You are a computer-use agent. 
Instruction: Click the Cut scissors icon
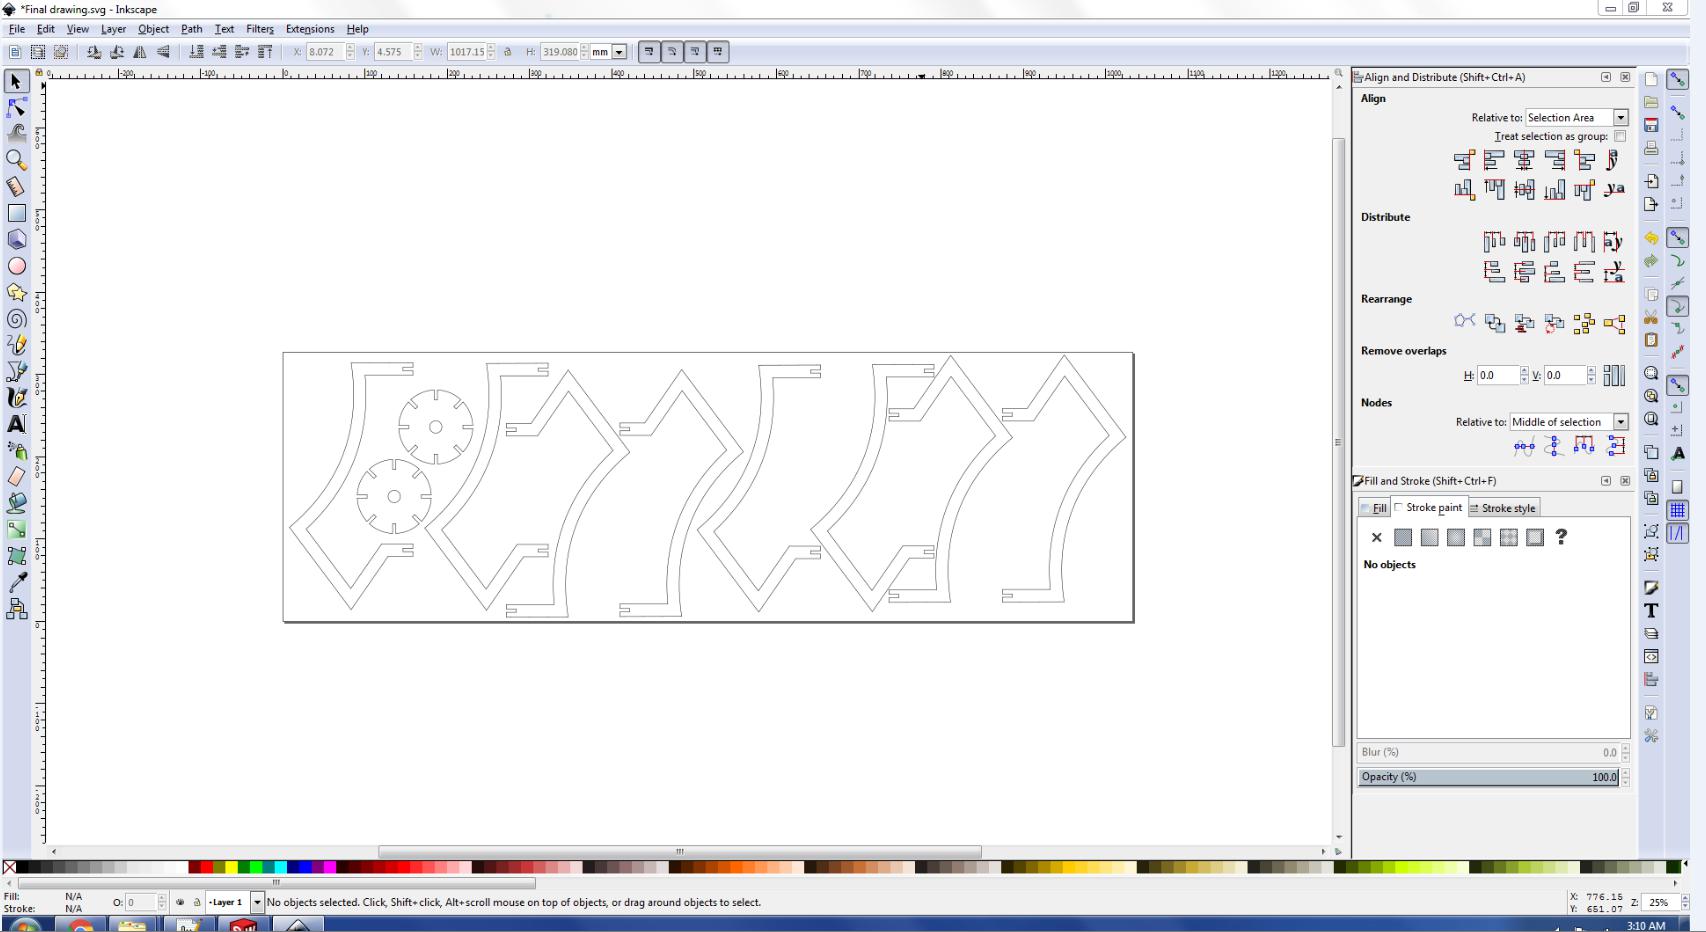tap(1651, 317)
